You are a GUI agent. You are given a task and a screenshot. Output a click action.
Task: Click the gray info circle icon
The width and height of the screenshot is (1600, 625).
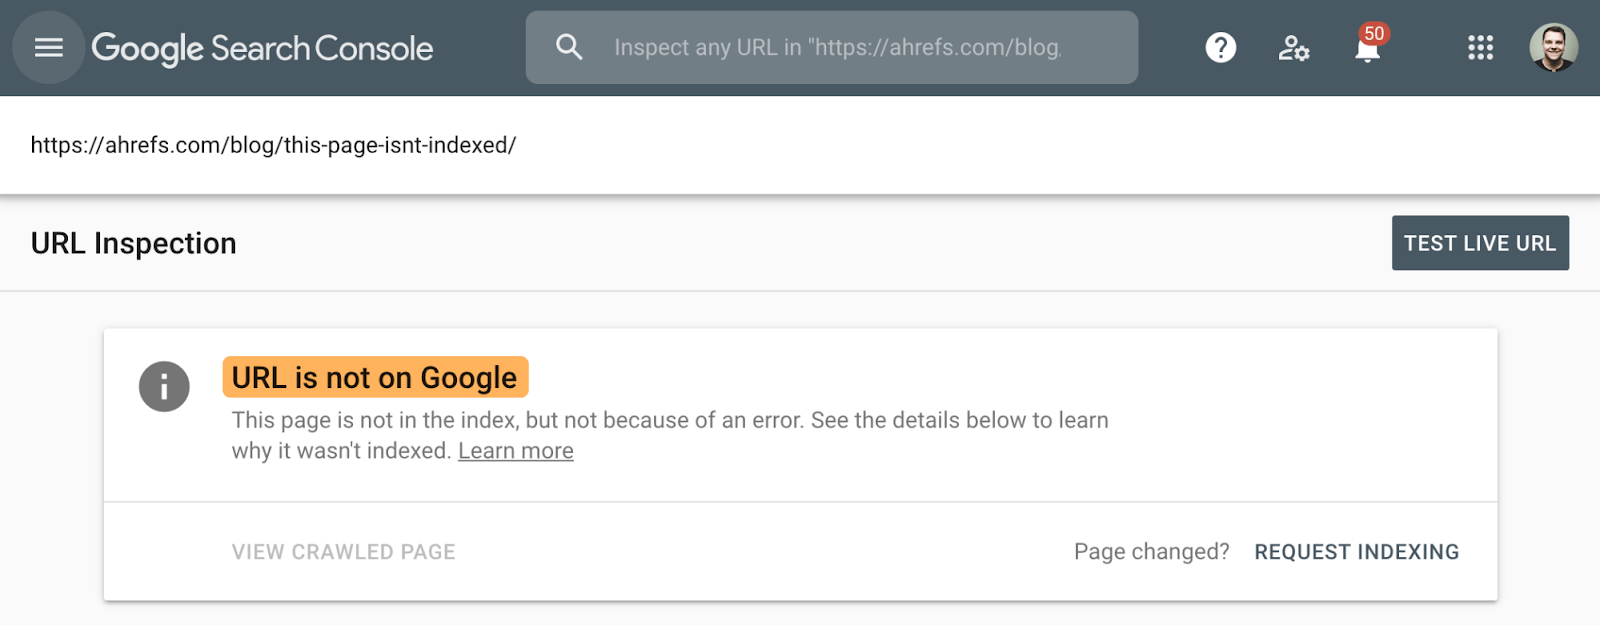(x=164, y=386)
